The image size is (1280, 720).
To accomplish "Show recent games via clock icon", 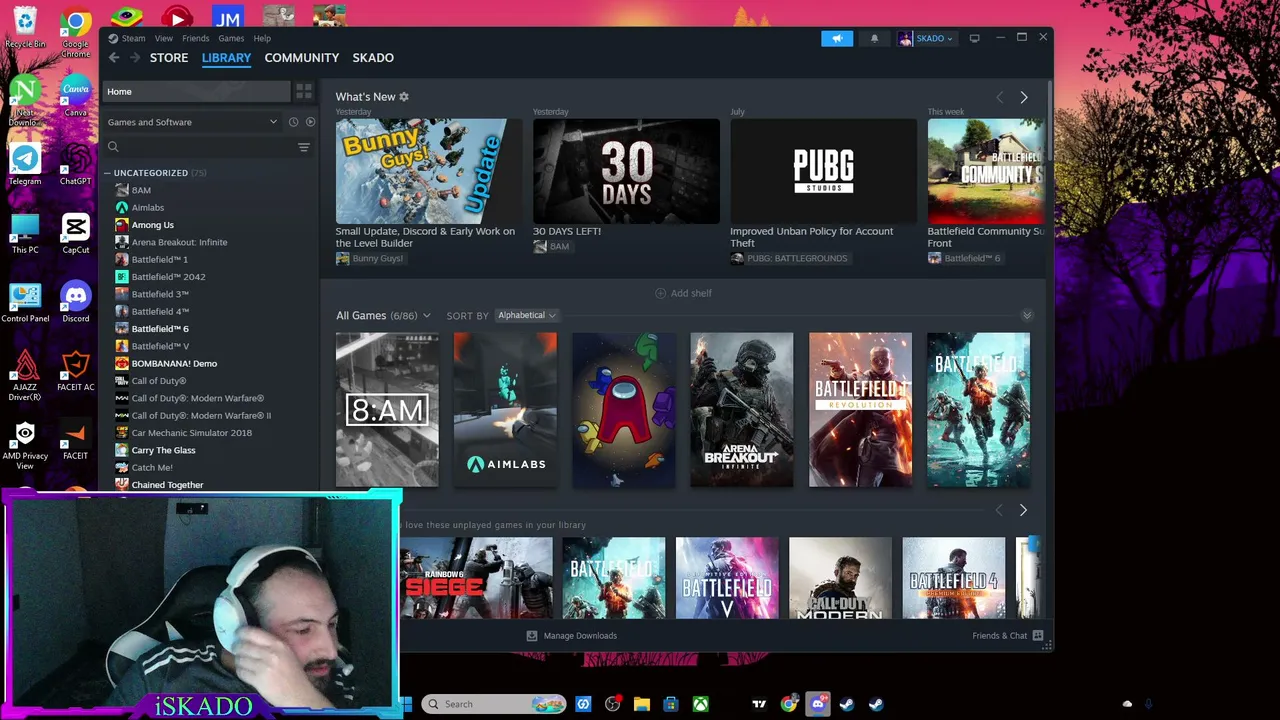I will click(293, 122).
